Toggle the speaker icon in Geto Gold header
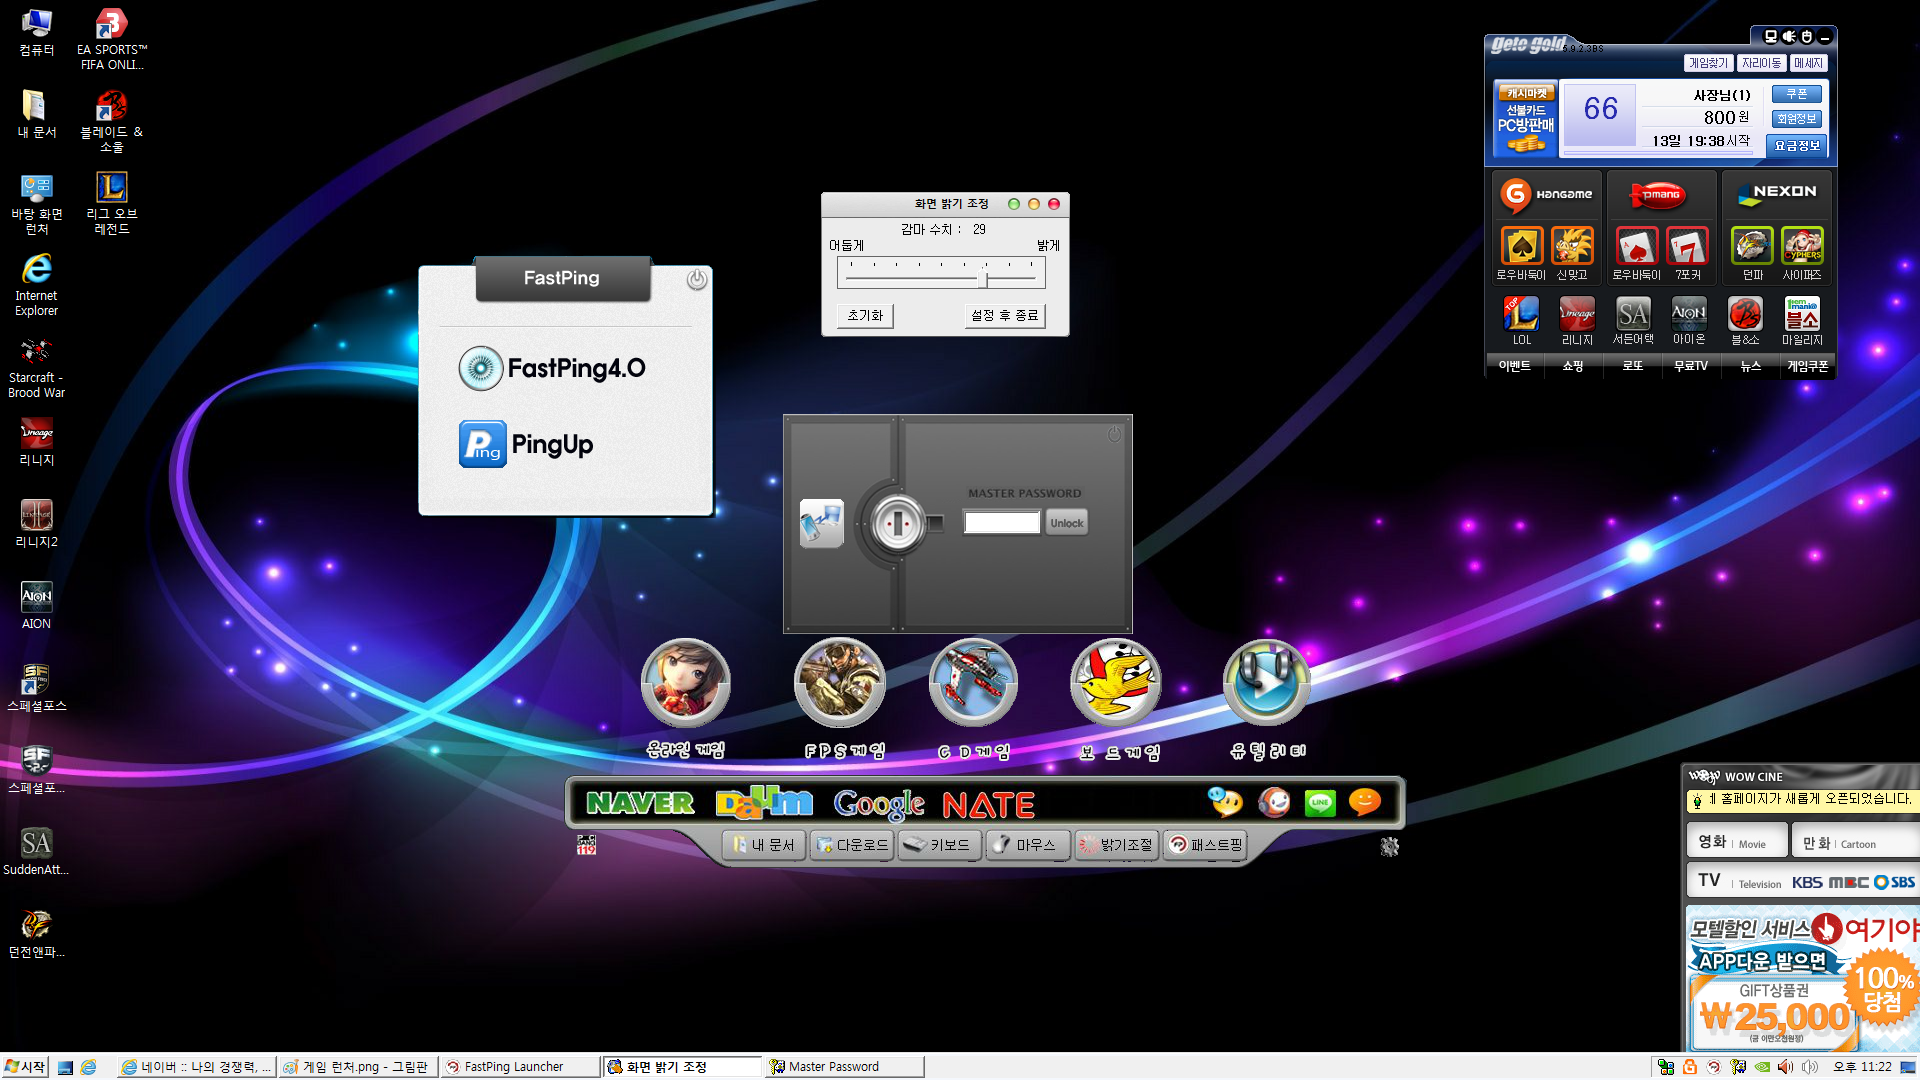 click(x=1789, y=37)
